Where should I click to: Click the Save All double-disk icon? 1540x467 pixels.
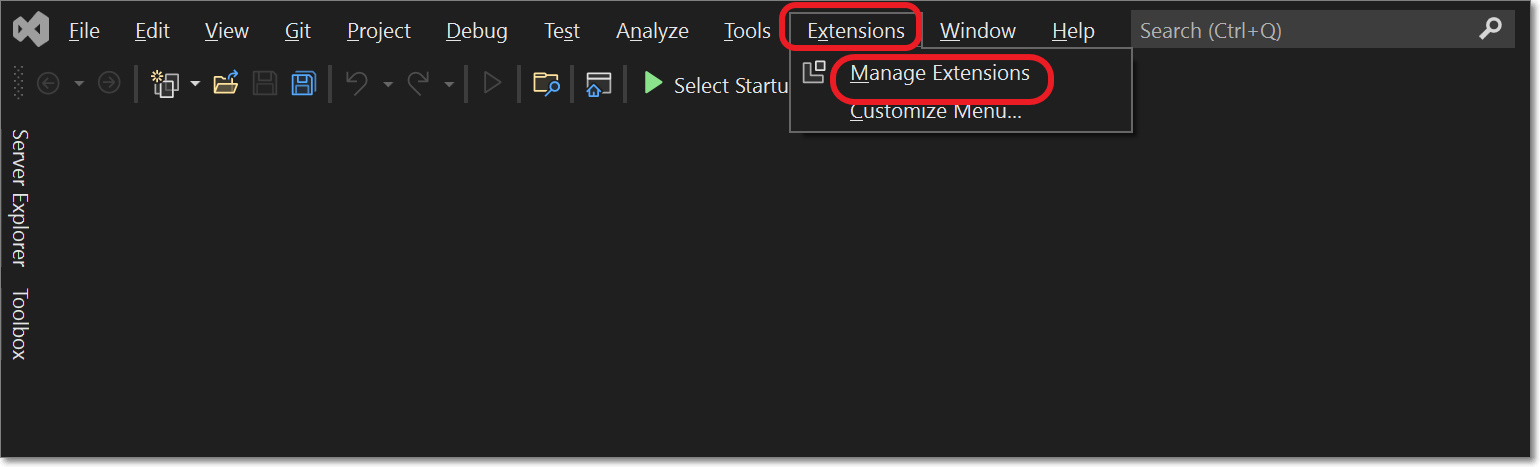coord(303,84)
